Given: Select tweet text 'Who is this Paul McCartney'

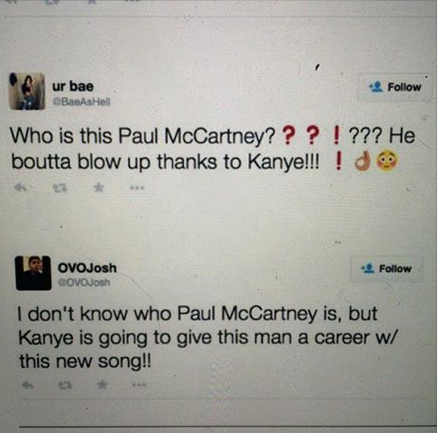Looking at the screenshot, I should pos(143,136).
